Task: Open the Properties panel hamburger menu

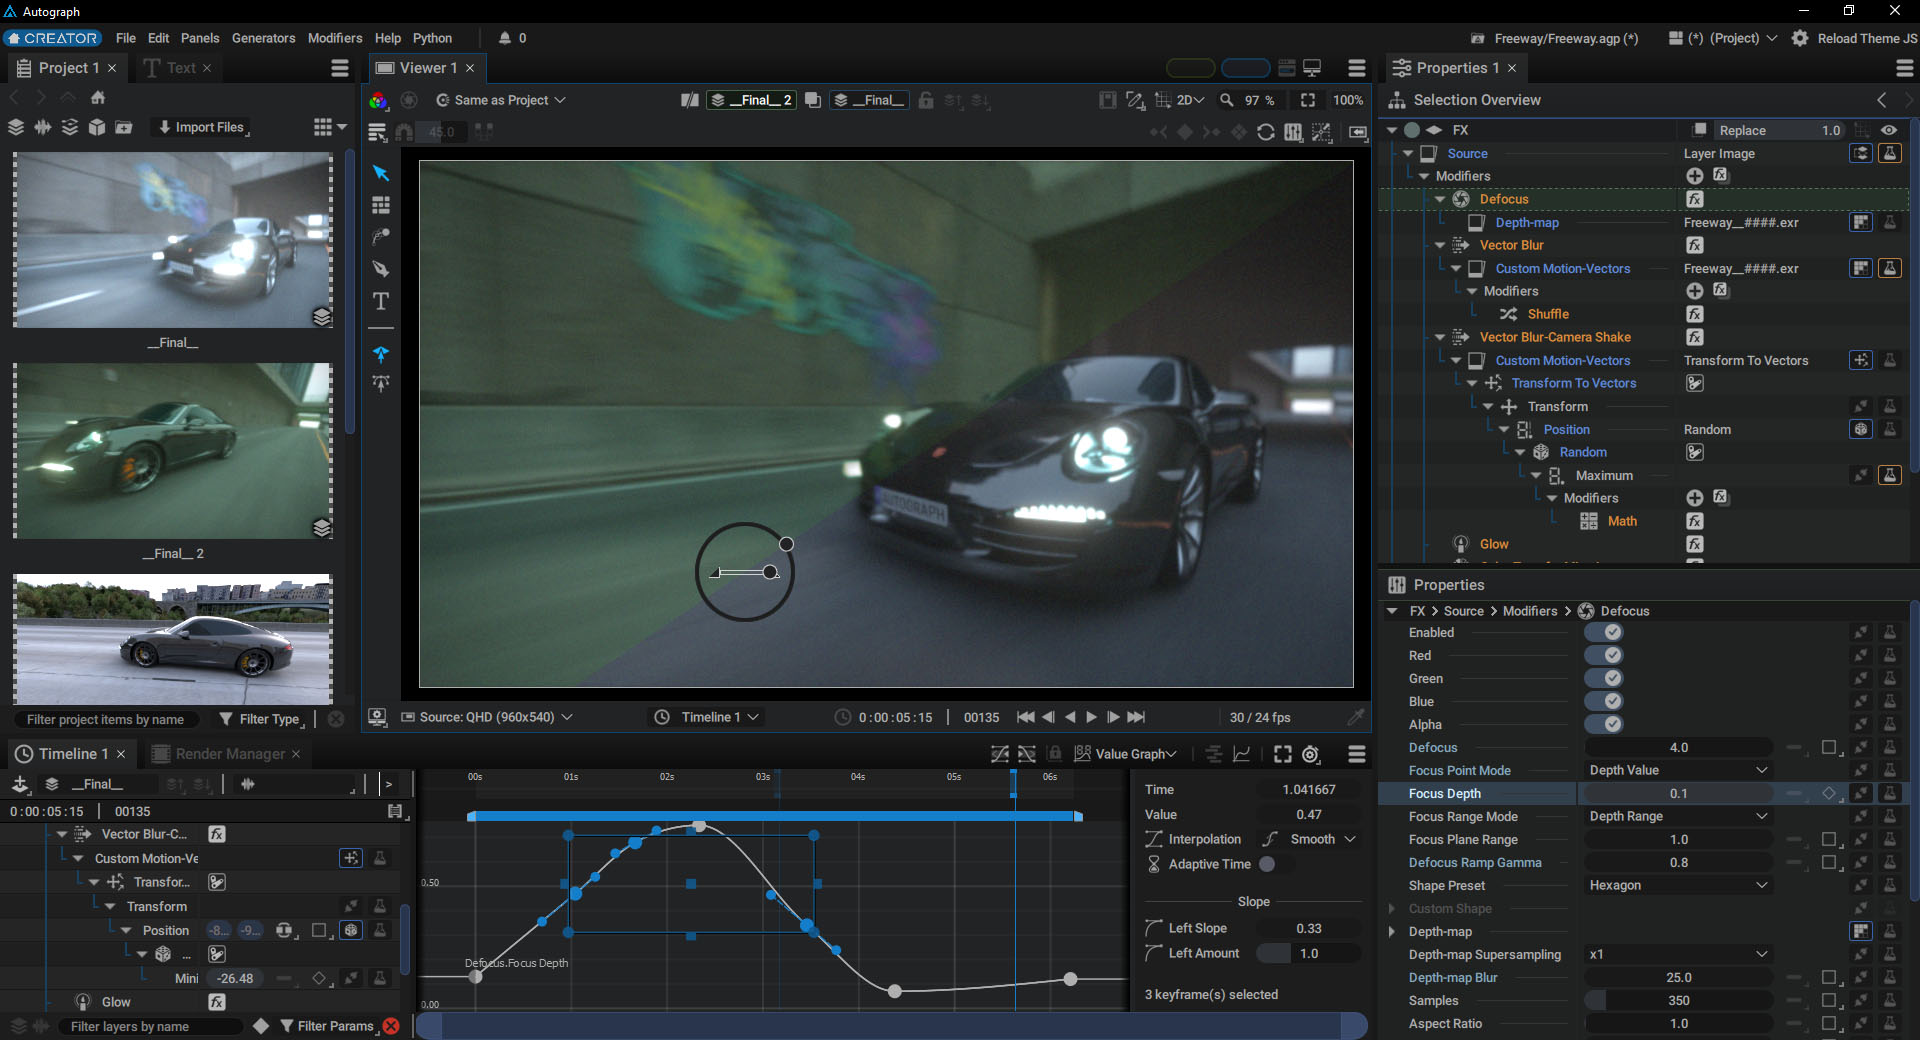Action: click(1904, 68)
